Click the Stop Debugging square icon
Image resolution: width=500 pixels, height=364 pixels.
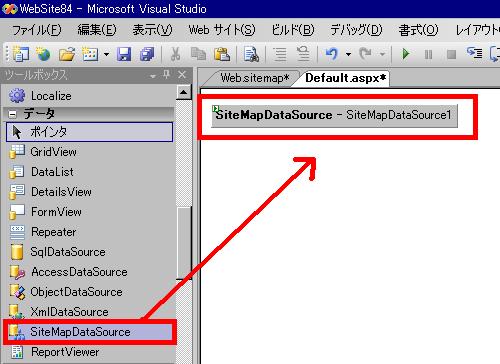[451, 54]
